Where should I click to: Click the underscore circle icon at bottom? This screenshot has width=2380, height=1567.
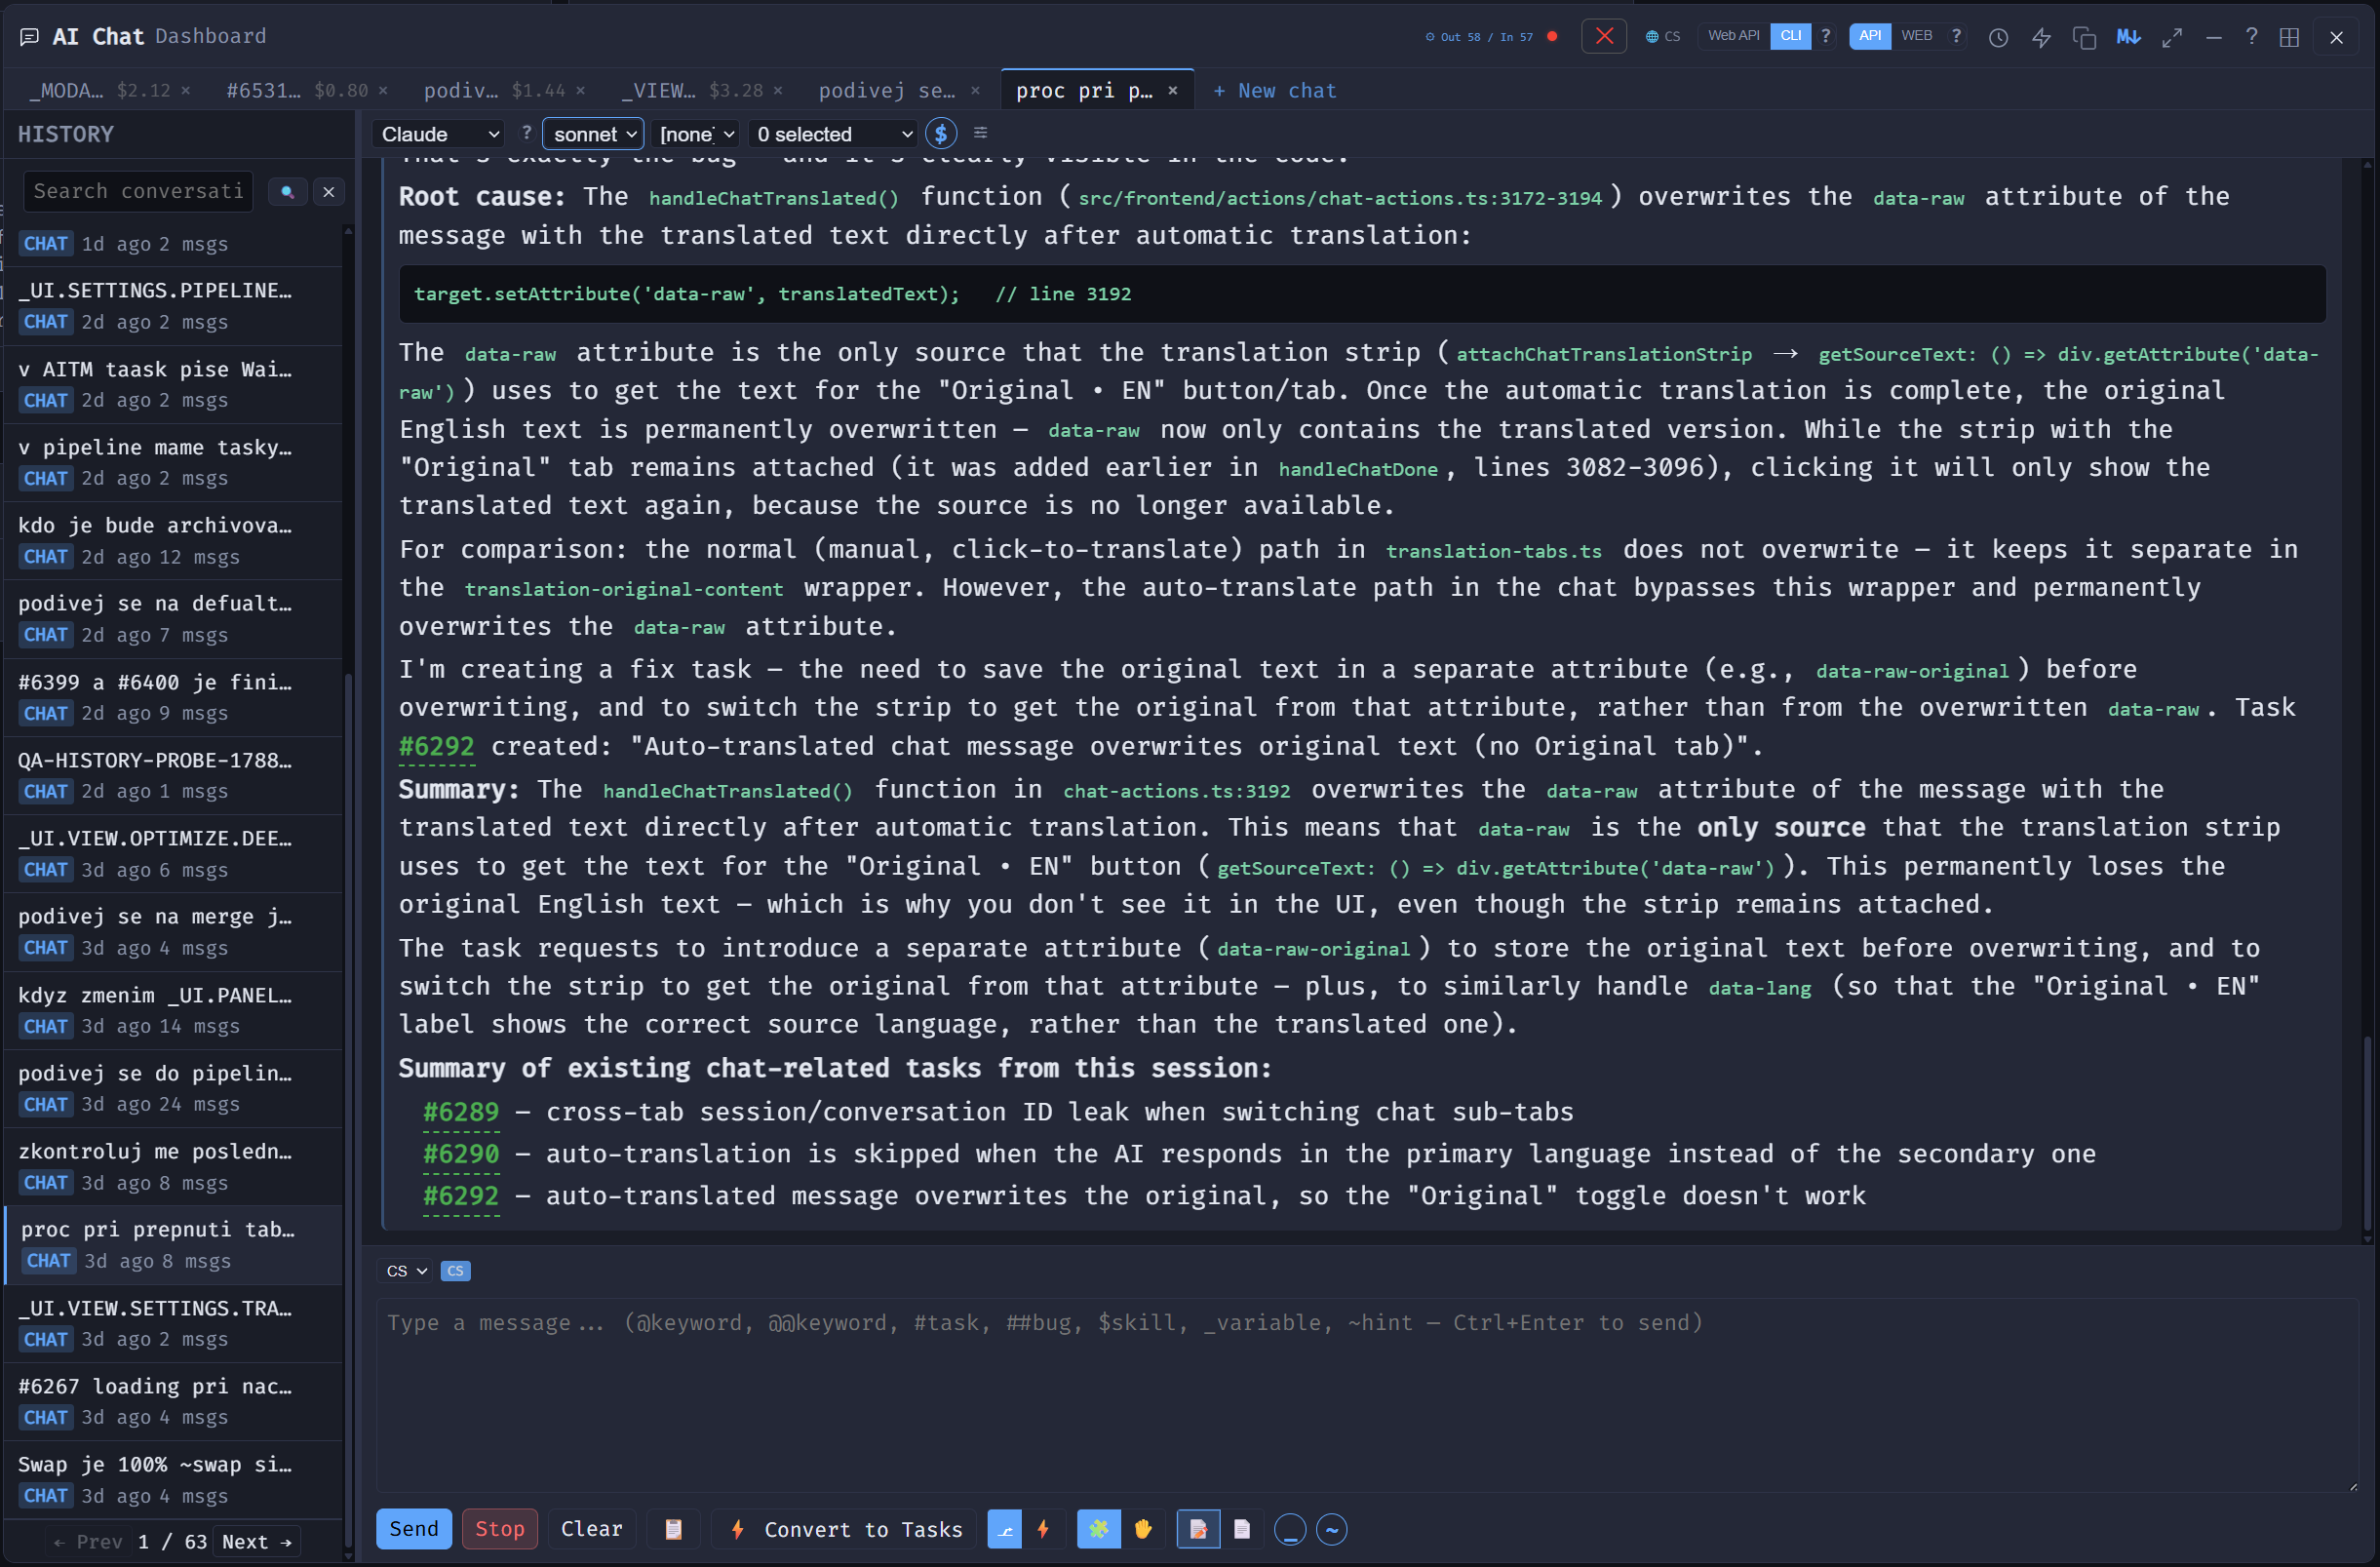(x=1289, y=1528)
